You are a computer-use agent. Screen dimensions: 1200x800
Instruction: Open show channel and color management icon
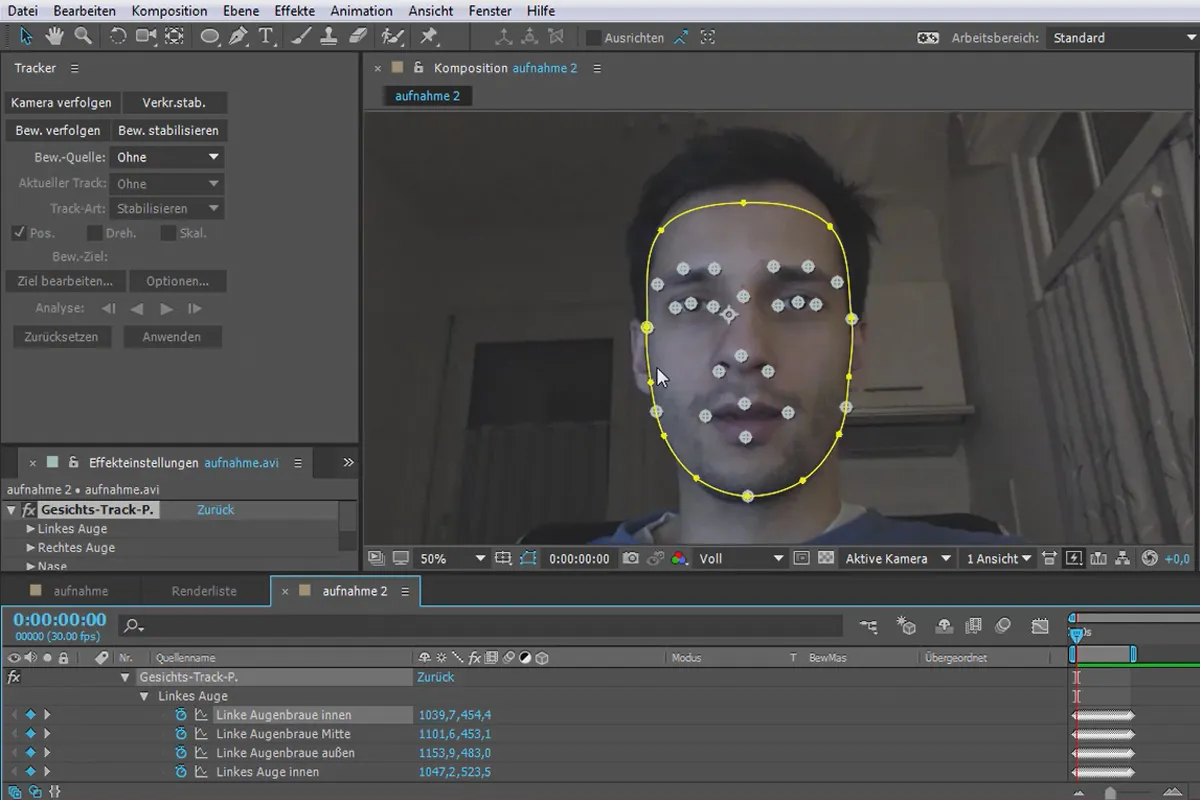[679, 558]
